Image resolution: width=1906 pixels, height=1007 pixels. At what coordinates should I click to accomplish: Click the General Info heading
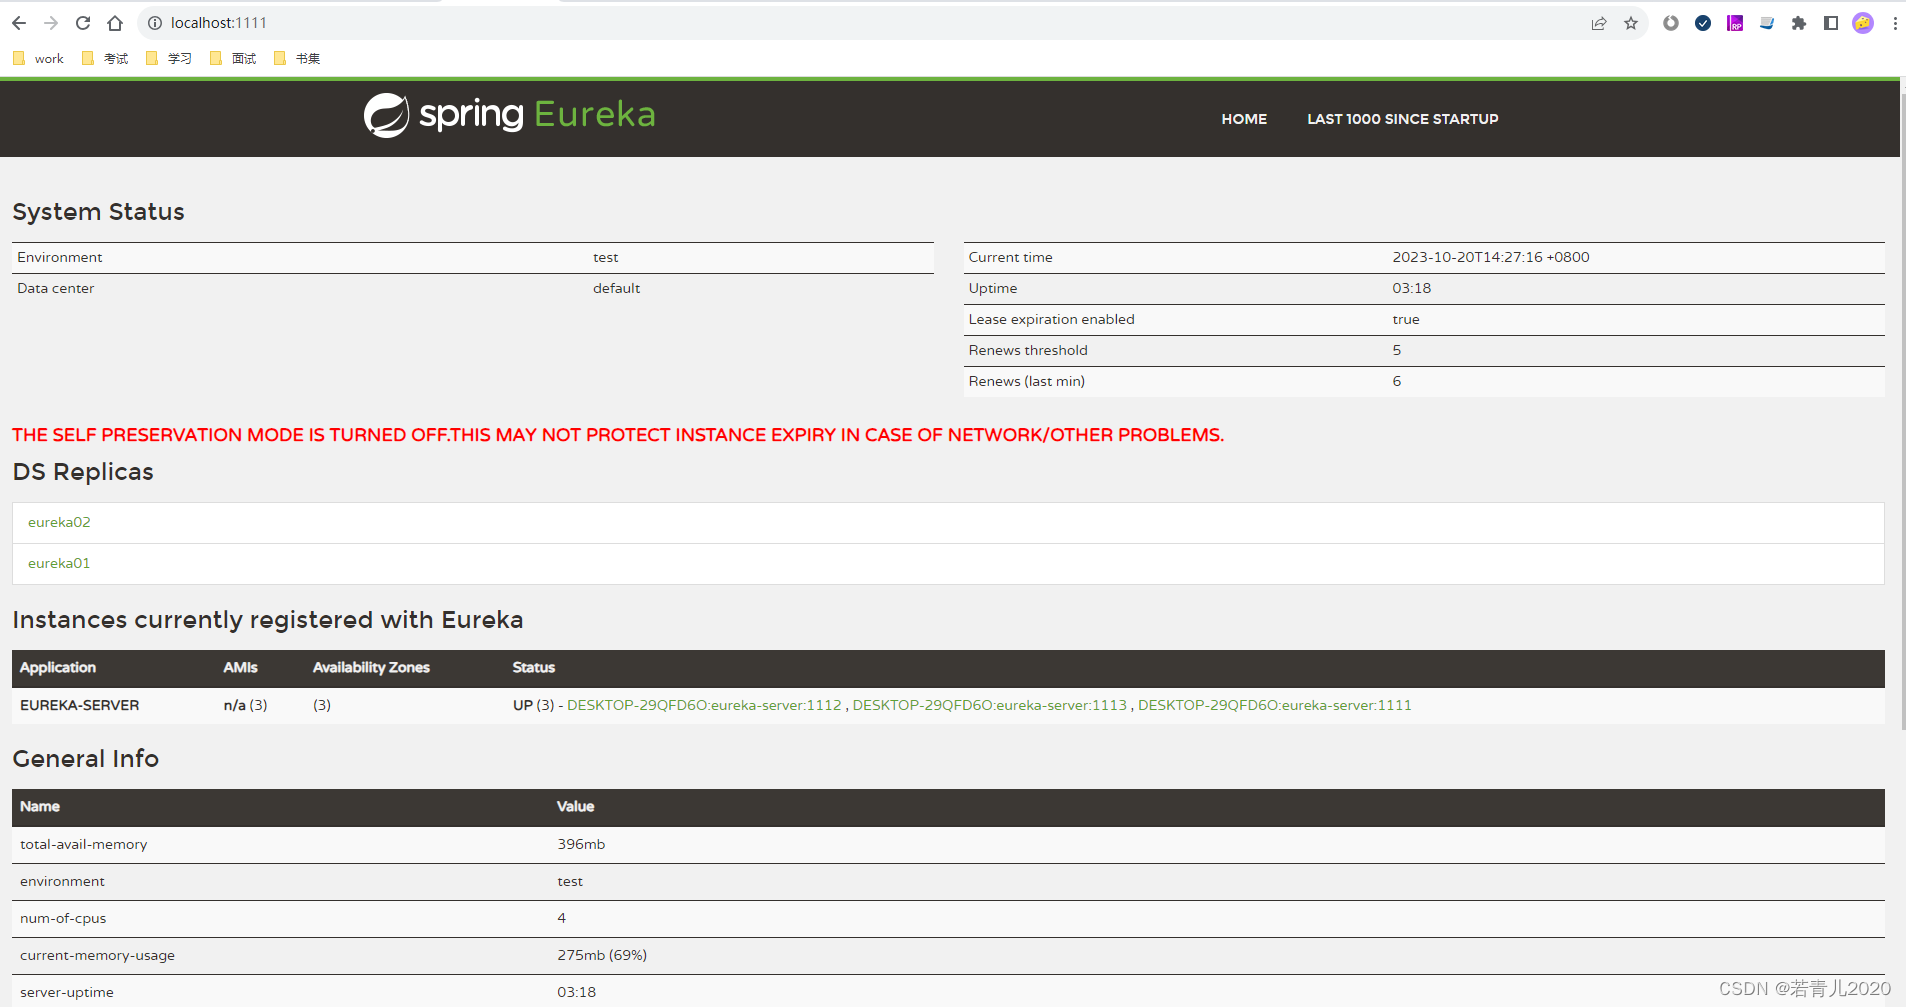point(86,759)
